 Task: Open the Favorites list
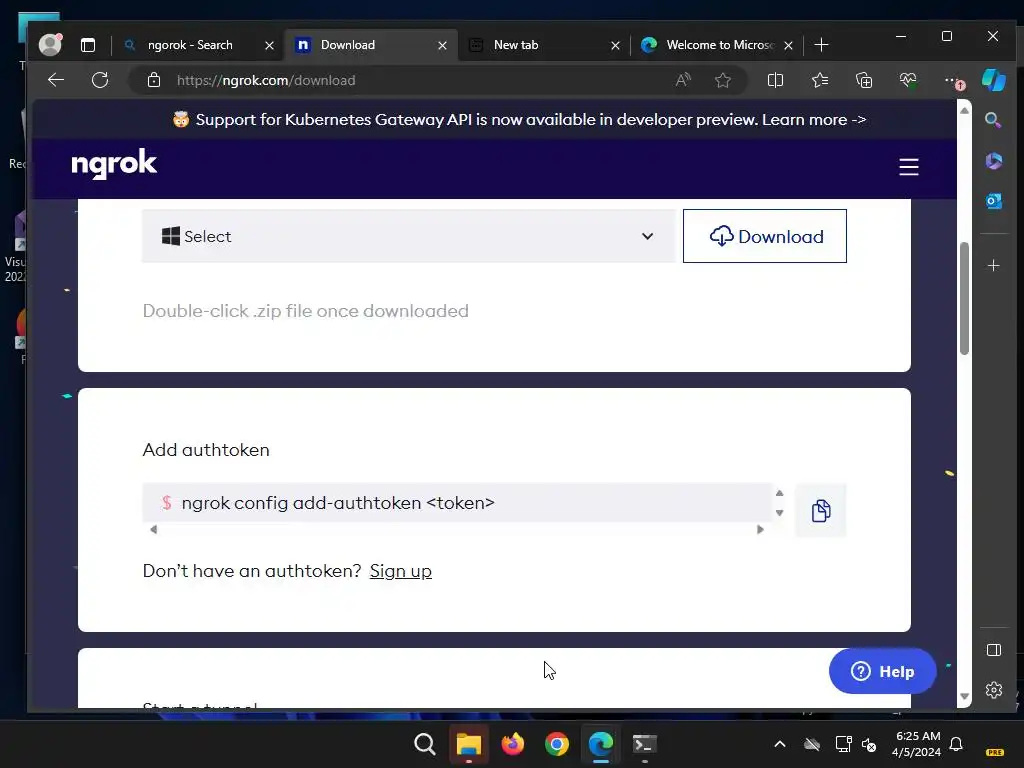[820, 80]
